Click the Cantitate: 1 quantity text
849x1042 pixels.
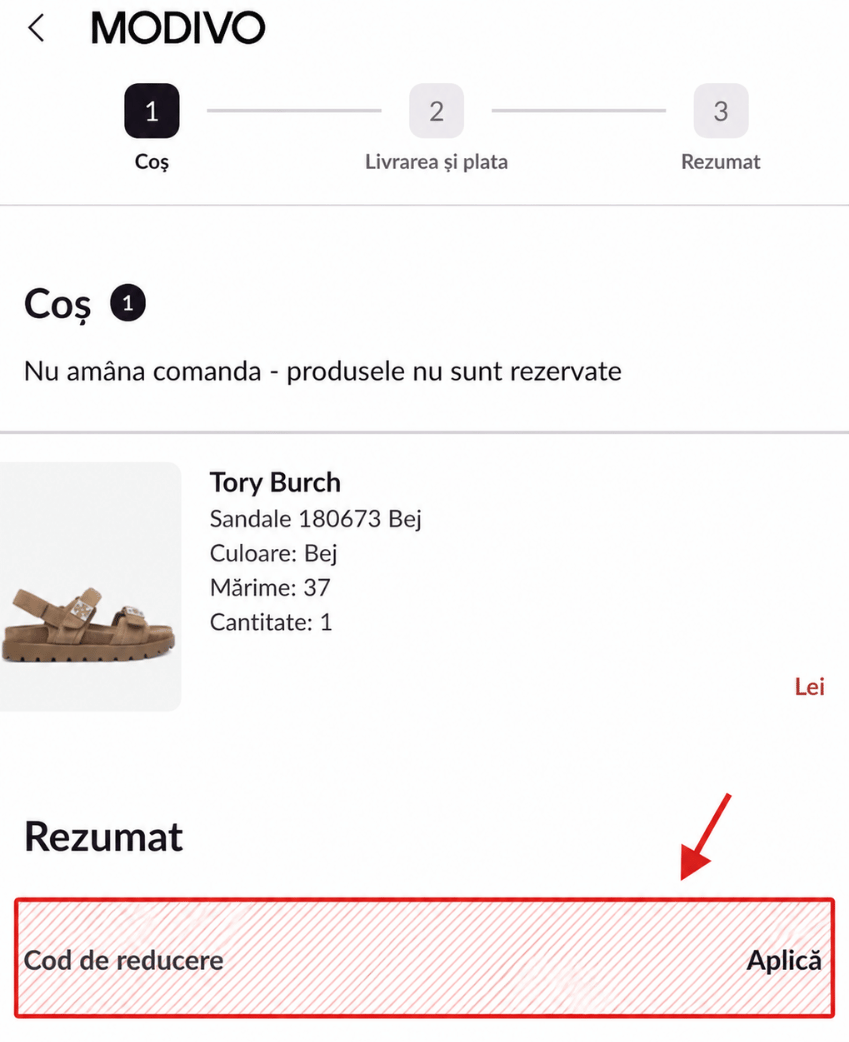click(270, 622)
